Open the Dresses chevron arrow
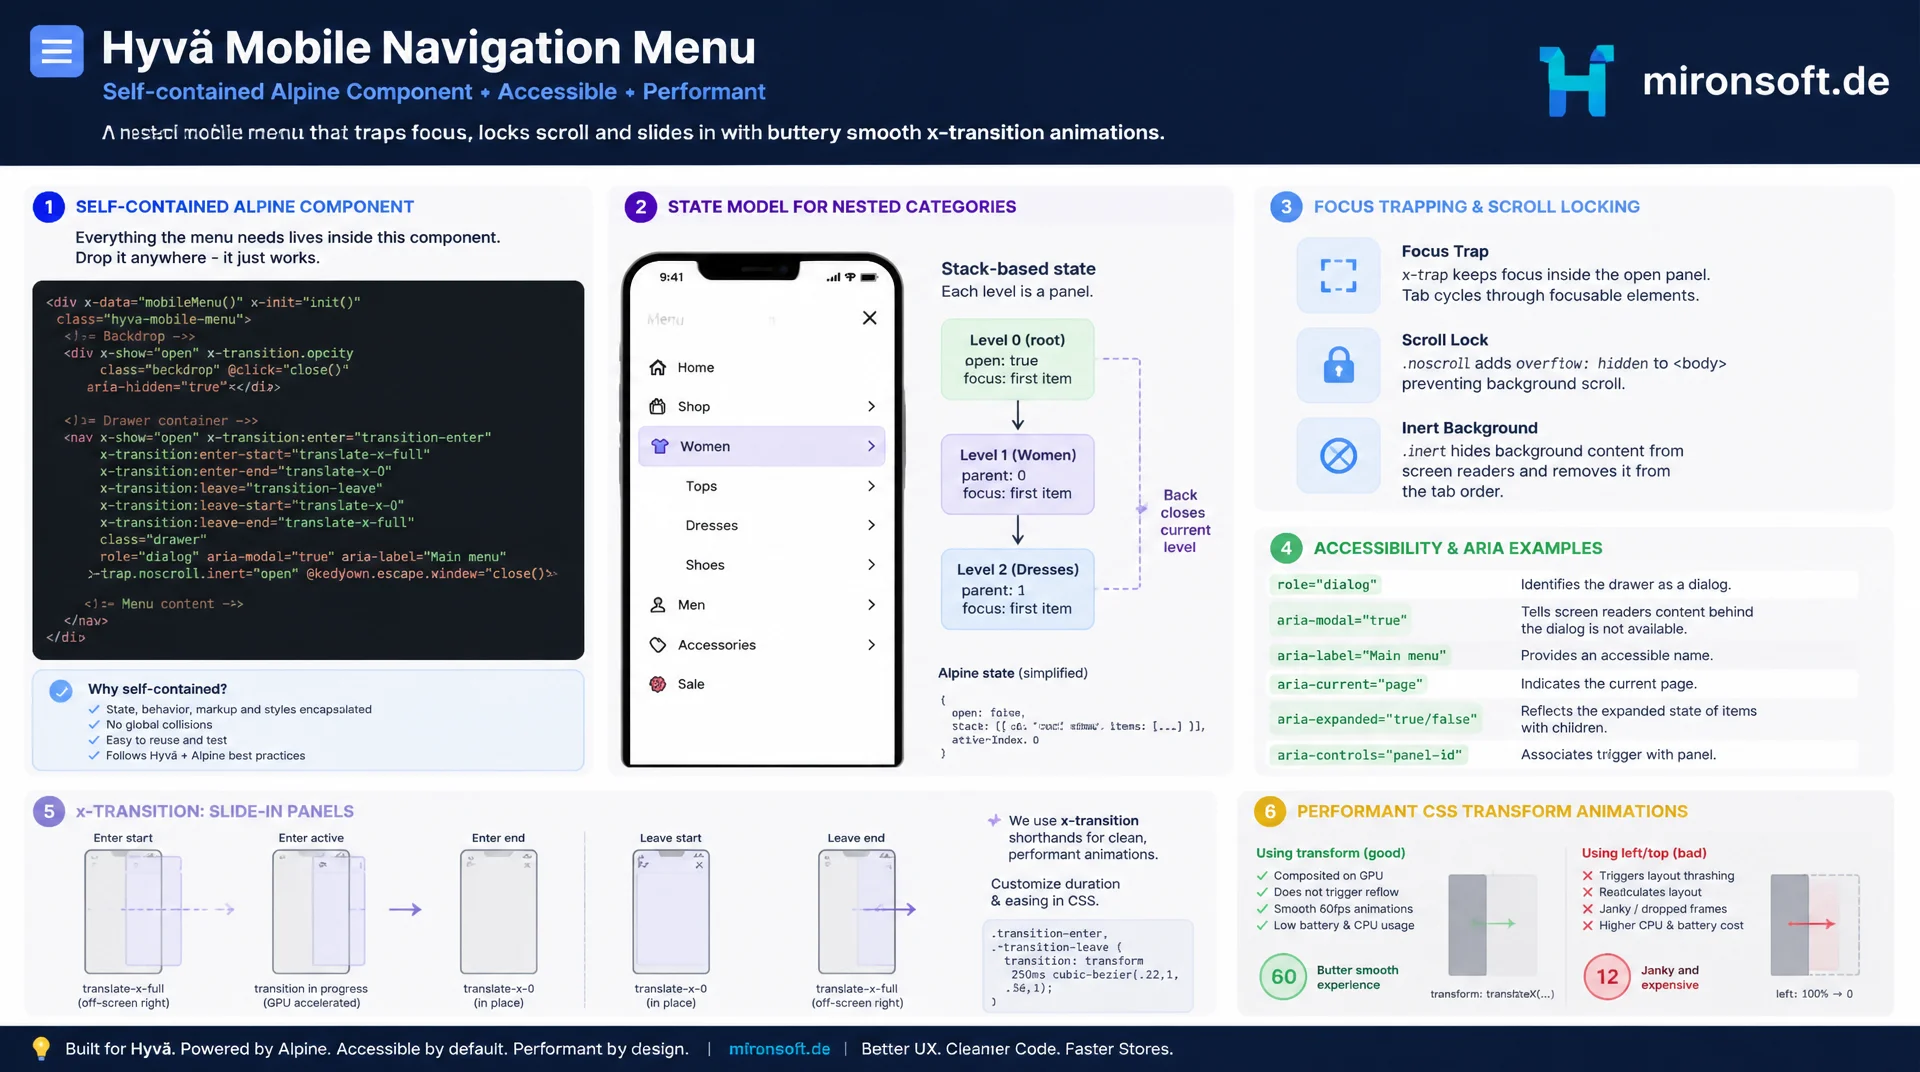The height and width of the screenshot is (1072, 1920). (871, 525)
